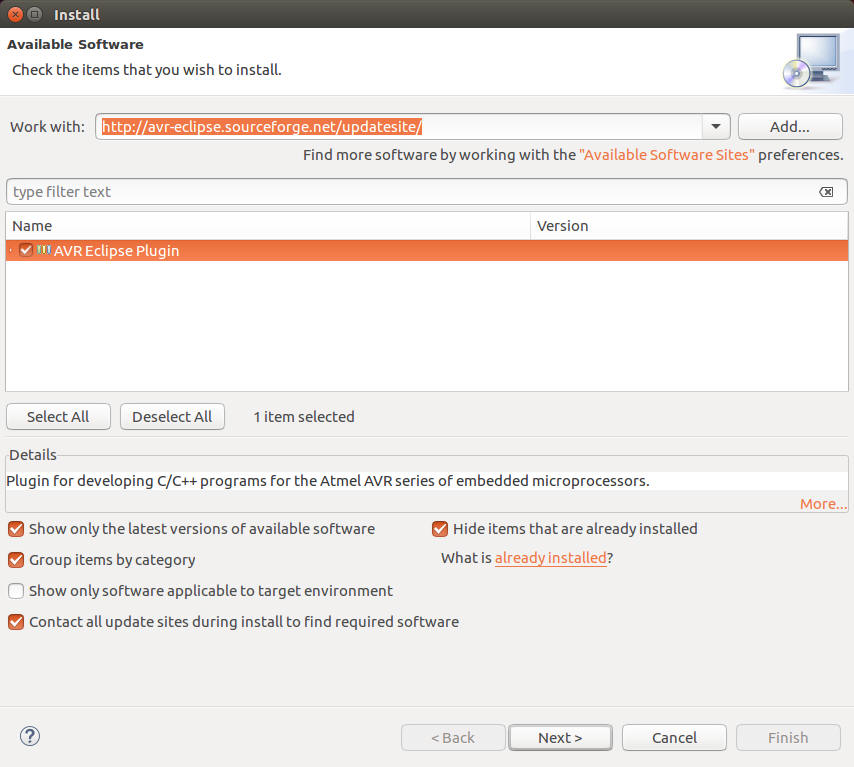This screenshot has width=854, height=767.
Task: Uncheck Hide items that are already installed
Action: point(440,528)
